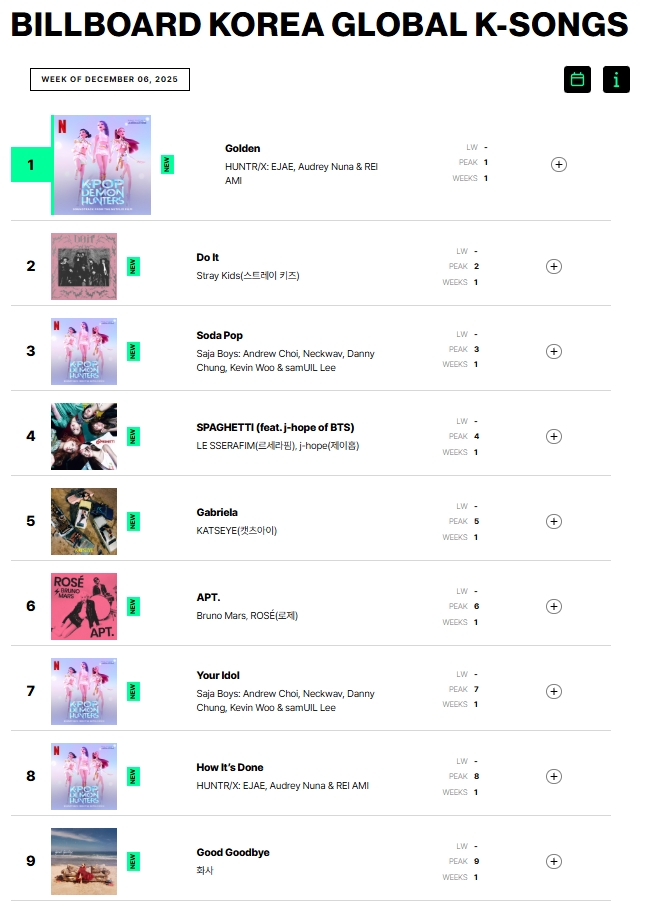The width and height of the screenshot is (655, 908).
Task: Click plus icon for How It's Done
Action: (x=554, y=776)
